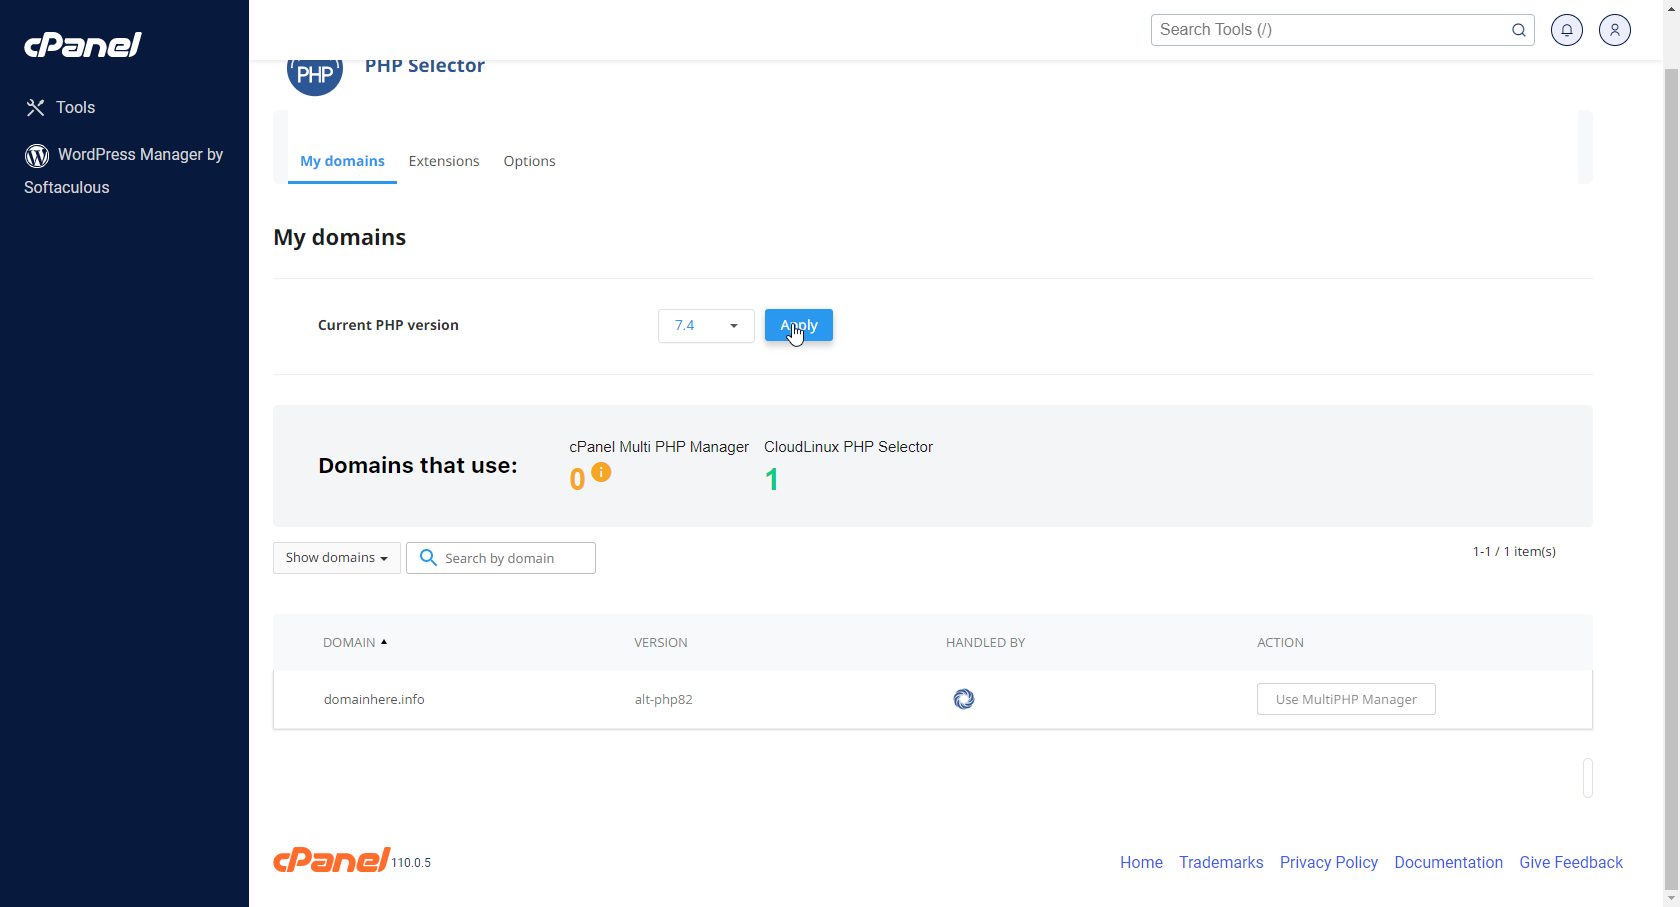
Task: Open the Options tab
Action: 529,161
